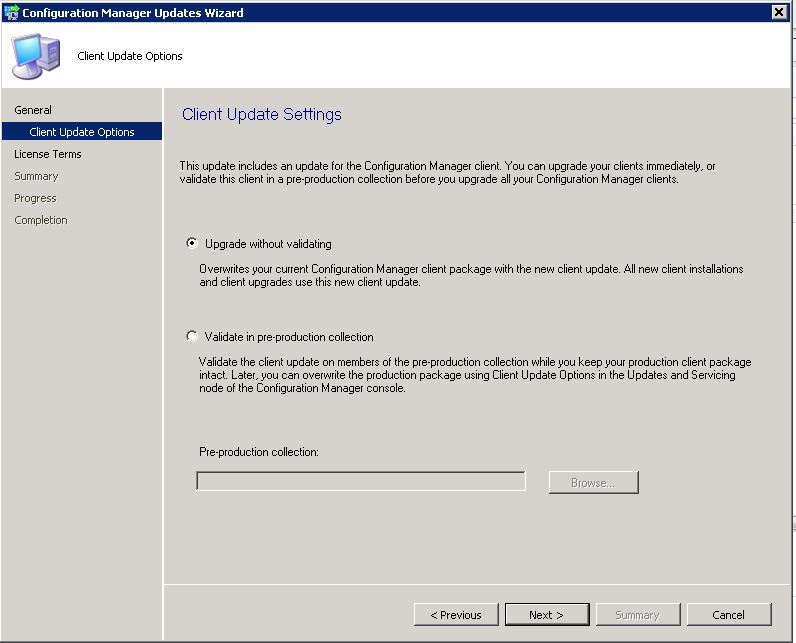Click the Pre-production collection text field
The image size is (796, 643).
(x=361, y=481)
